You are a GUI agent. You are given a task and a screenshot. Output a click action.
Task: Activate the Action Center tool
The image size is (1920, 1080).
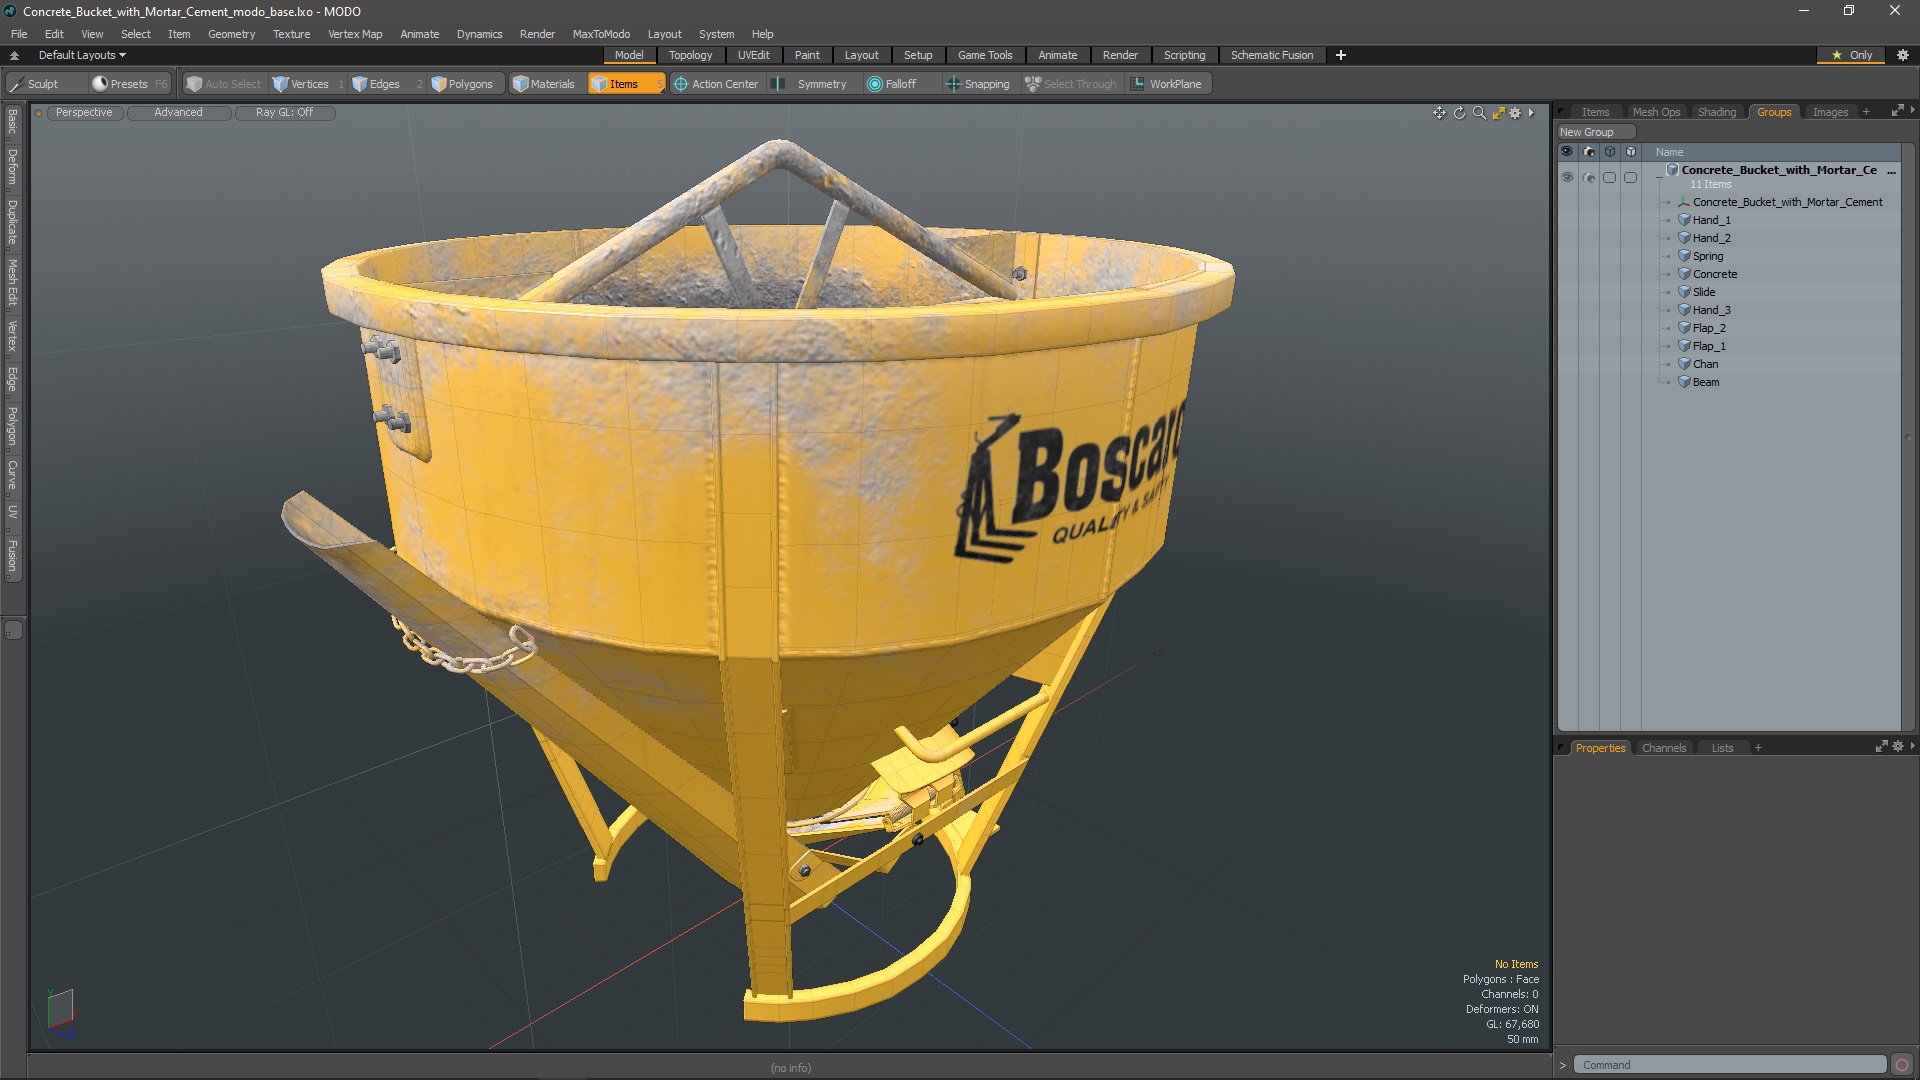(716, 84)
